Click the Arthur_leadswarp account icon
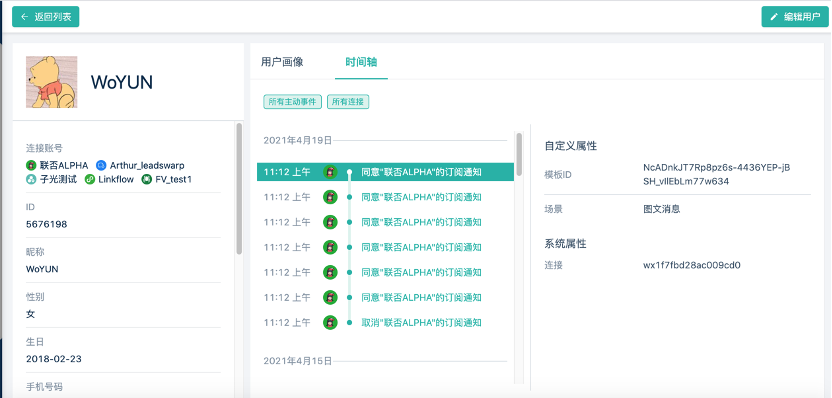 (101, 166)
